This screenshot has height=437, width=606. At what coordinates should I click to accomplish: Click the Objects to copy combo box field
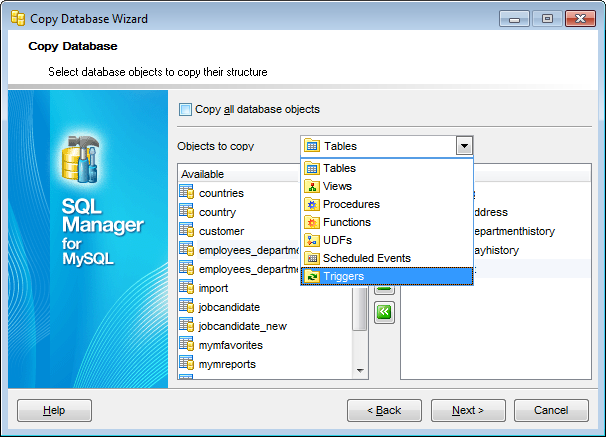coord(378,146)
